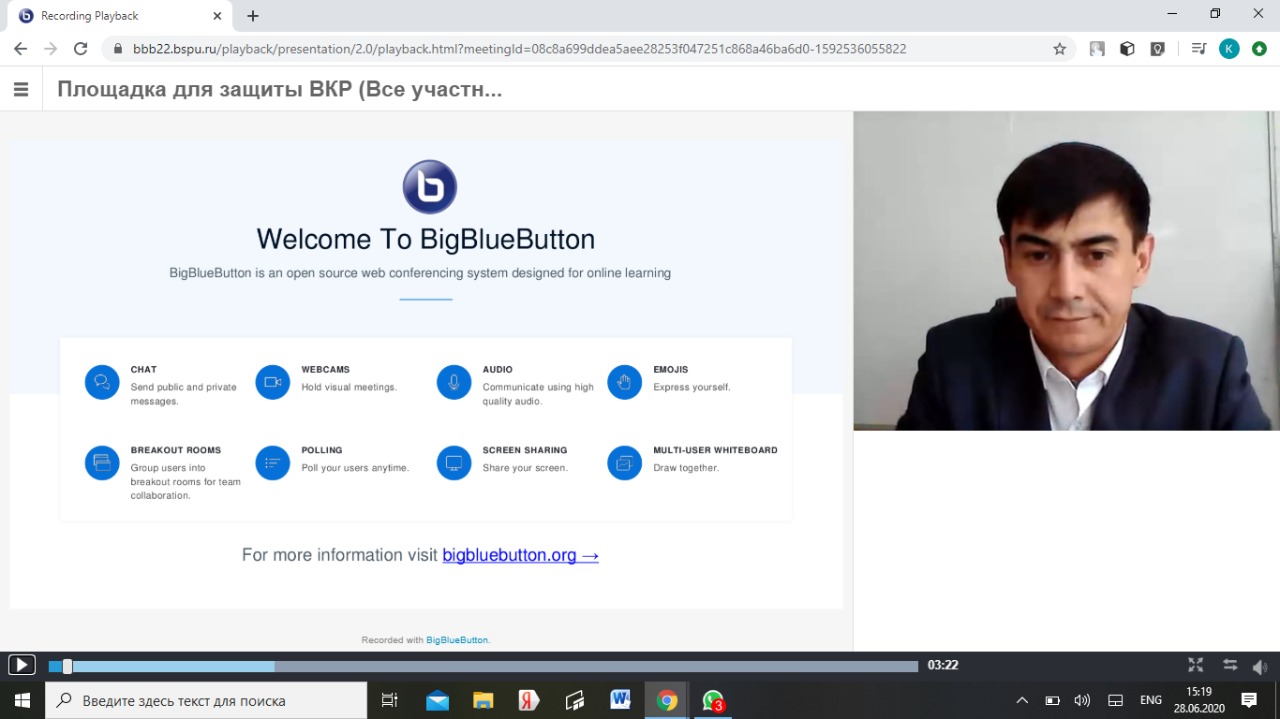Open Chrome media control icon
The image size is (1280, 719).
pyautogui.click(x=1199, y=48)
